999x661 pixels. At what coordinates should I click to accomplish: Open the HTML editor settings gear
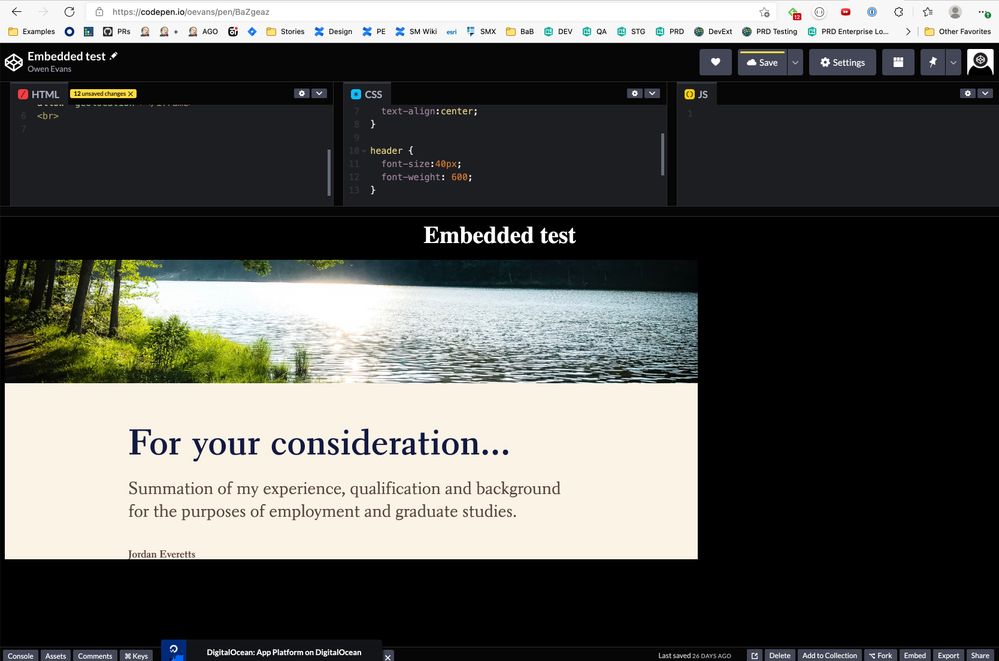click(302, 93)
